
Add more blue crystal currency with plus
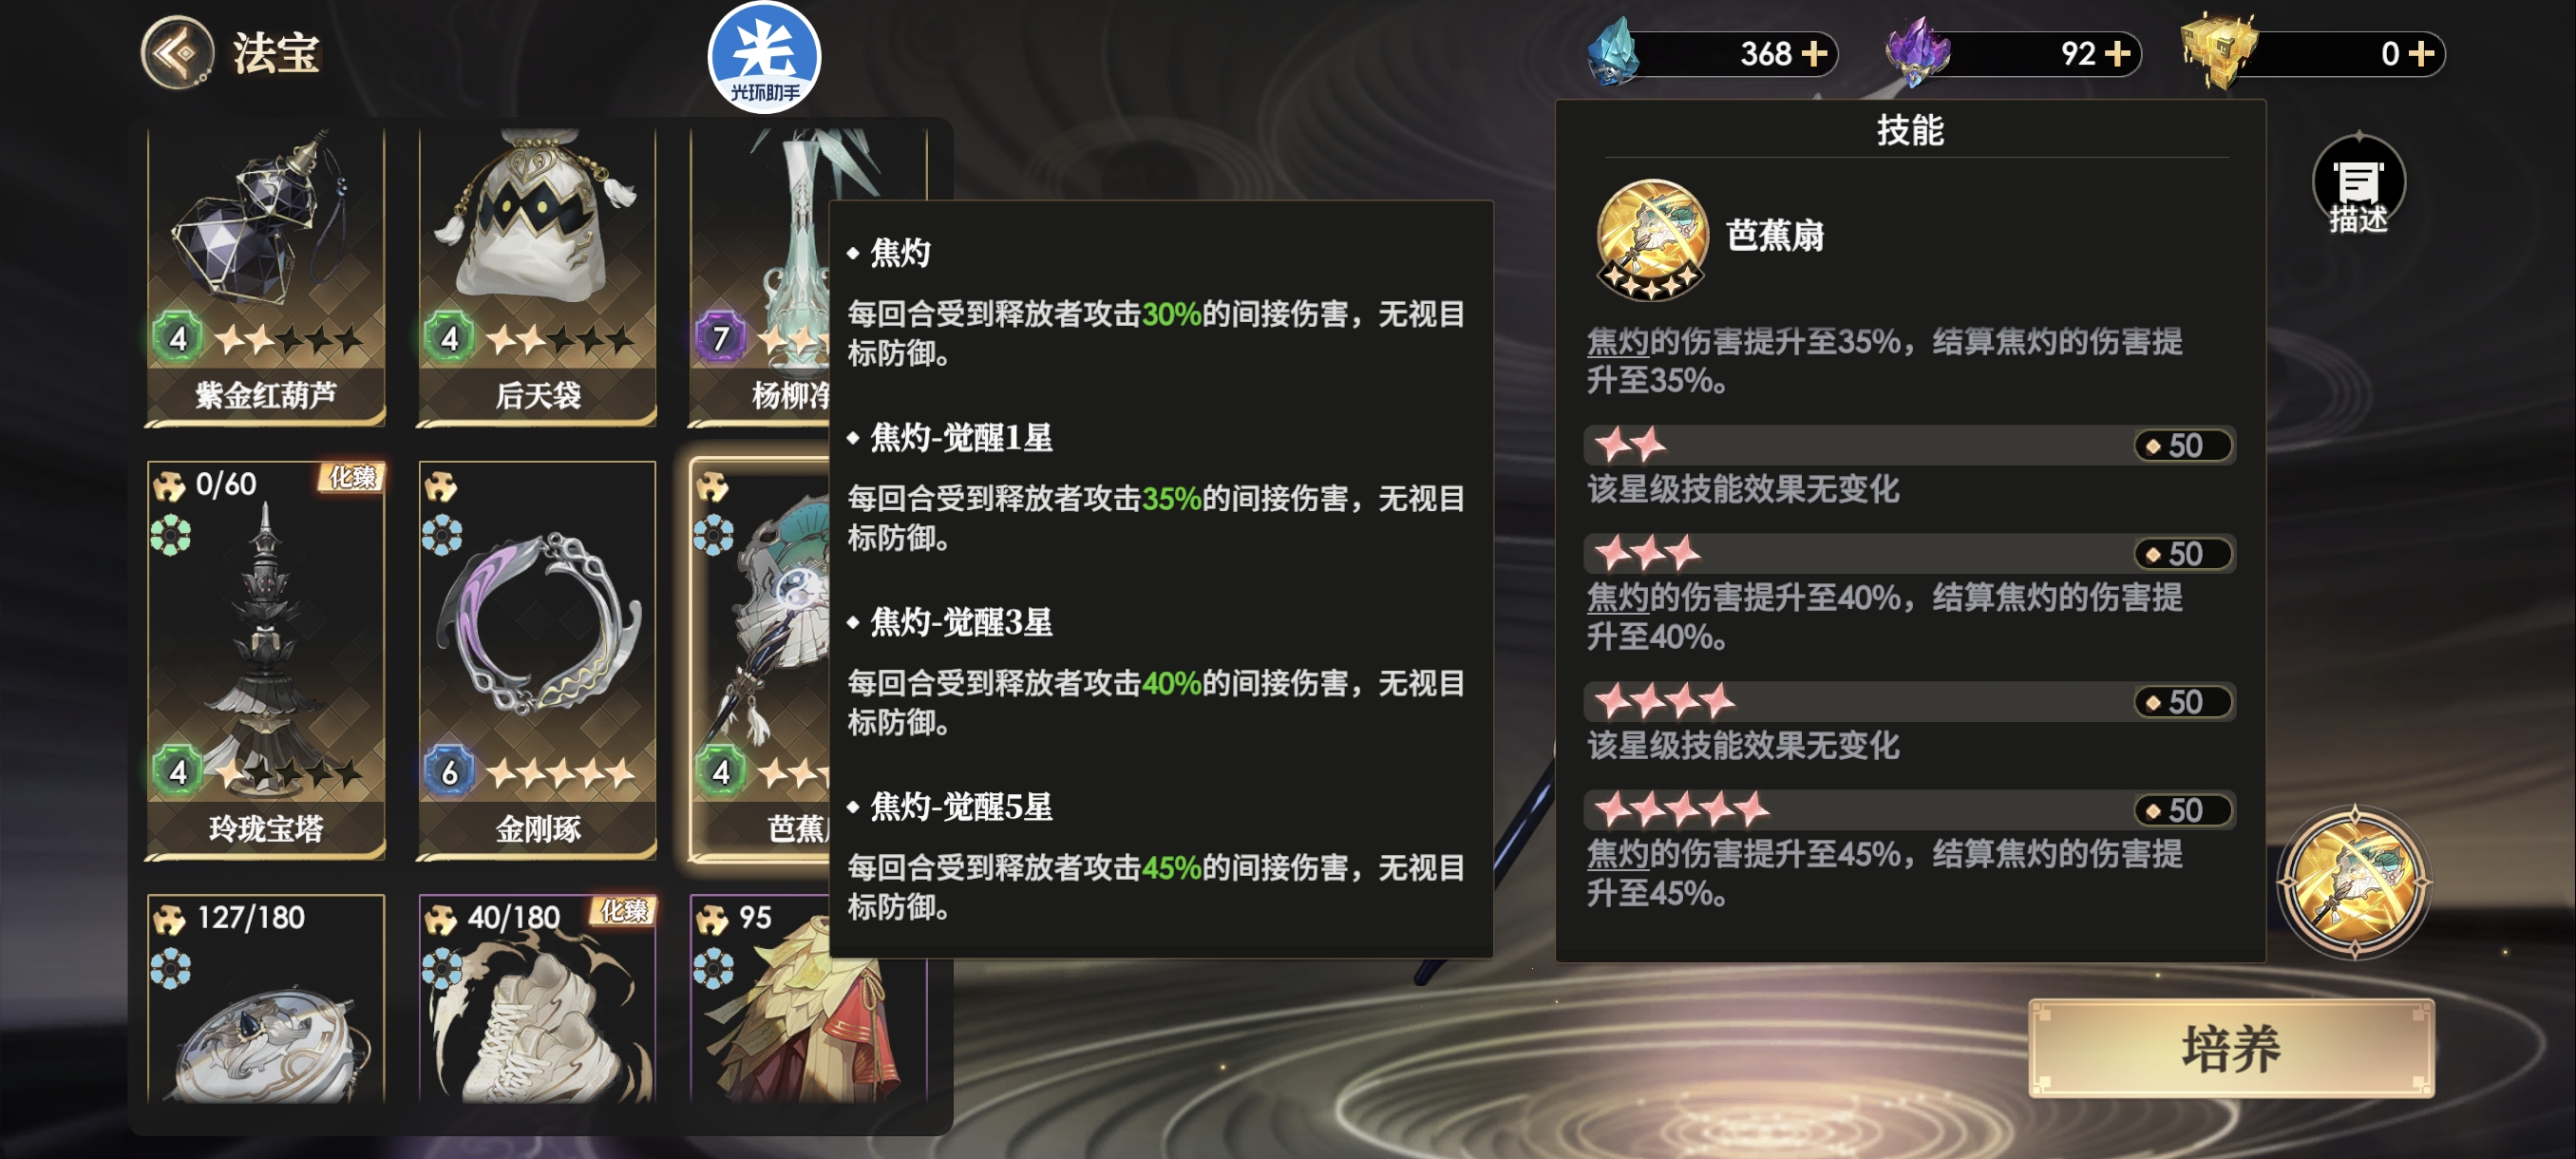(1814, 53)
